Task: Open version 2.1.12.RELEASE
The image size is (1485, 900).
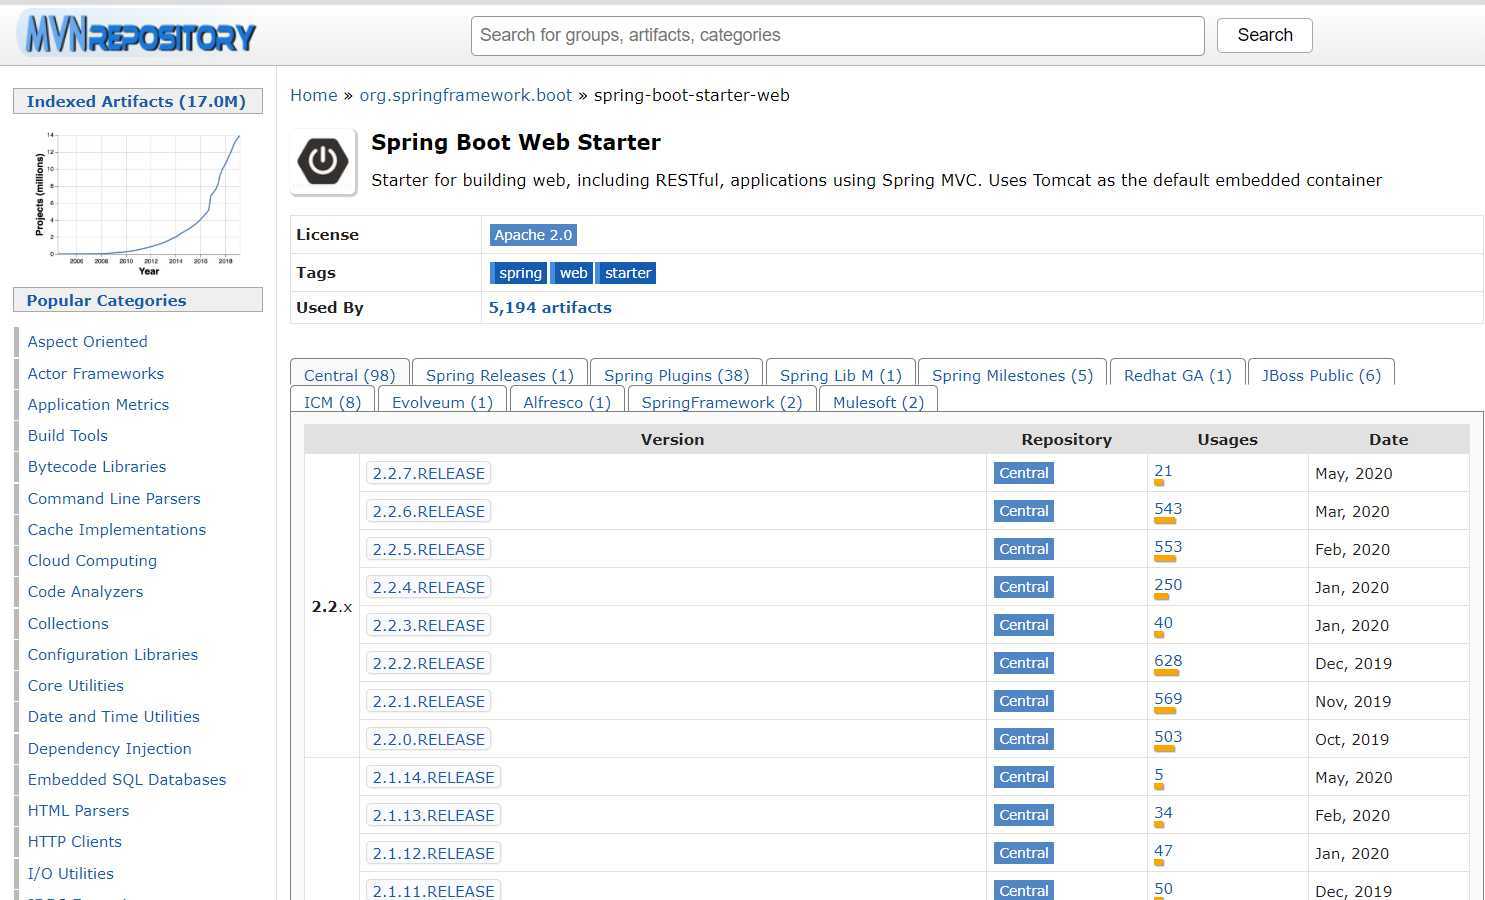Action: [433, 853]
